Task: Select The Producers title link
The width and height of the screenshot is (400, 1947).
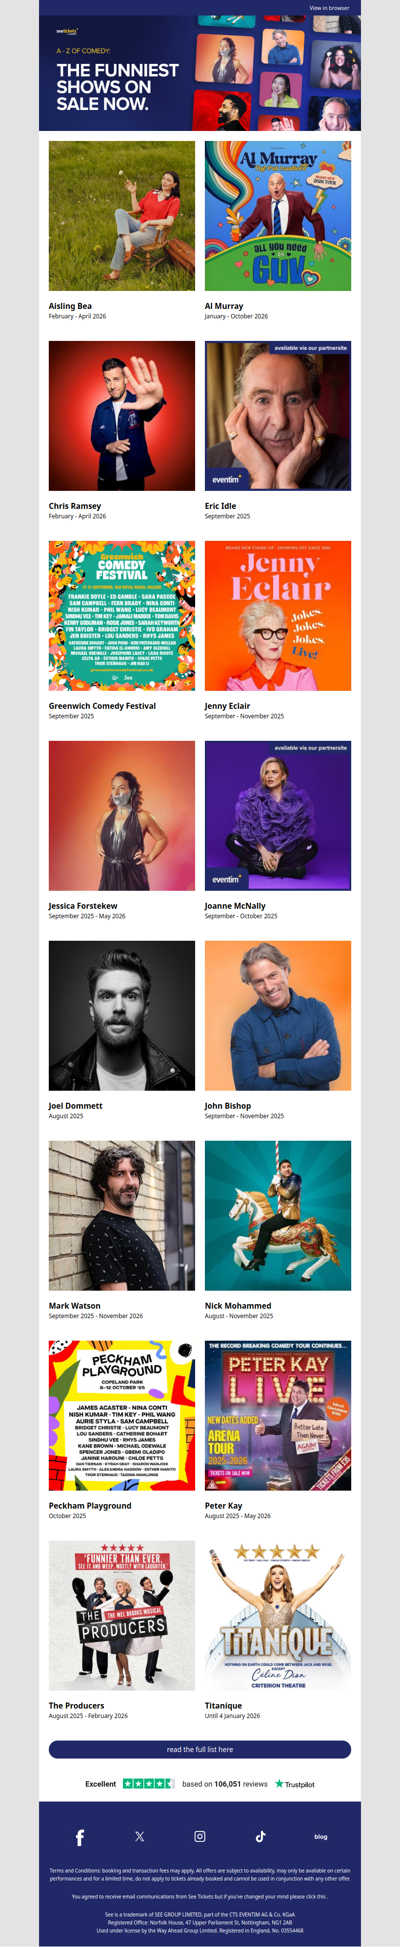Action: (x=77, y=1706)
